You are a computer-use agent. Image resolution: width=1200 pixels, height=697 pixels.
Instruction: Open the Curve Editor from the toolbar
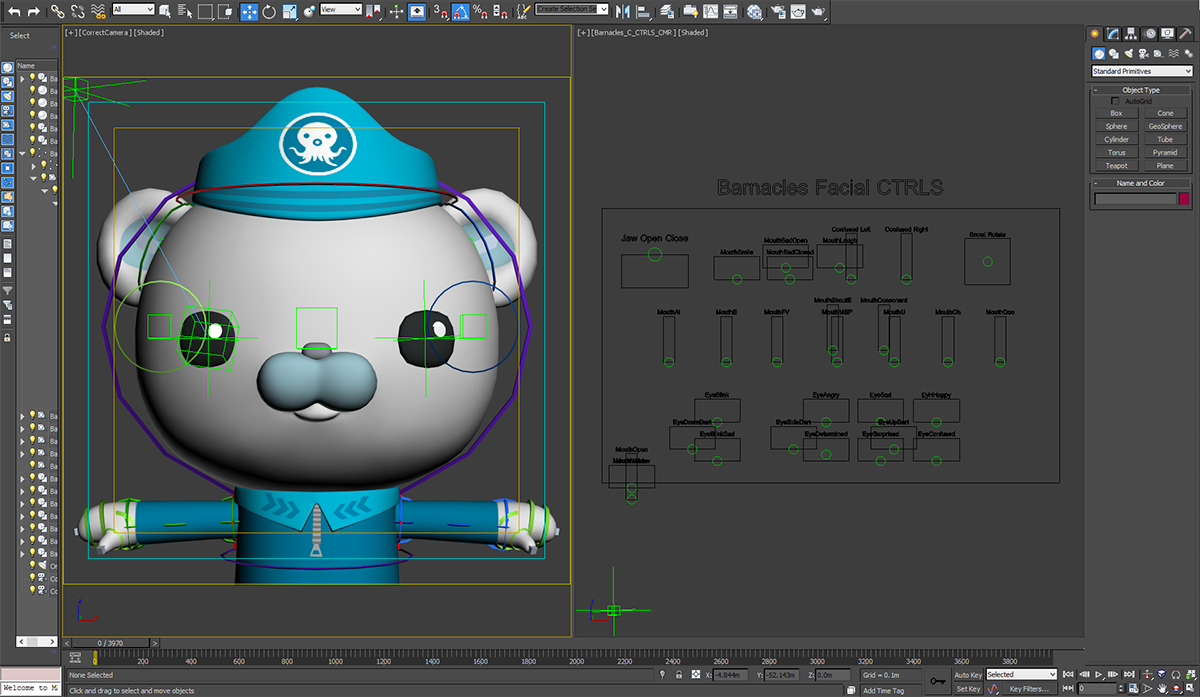click(x=712, y=12)
